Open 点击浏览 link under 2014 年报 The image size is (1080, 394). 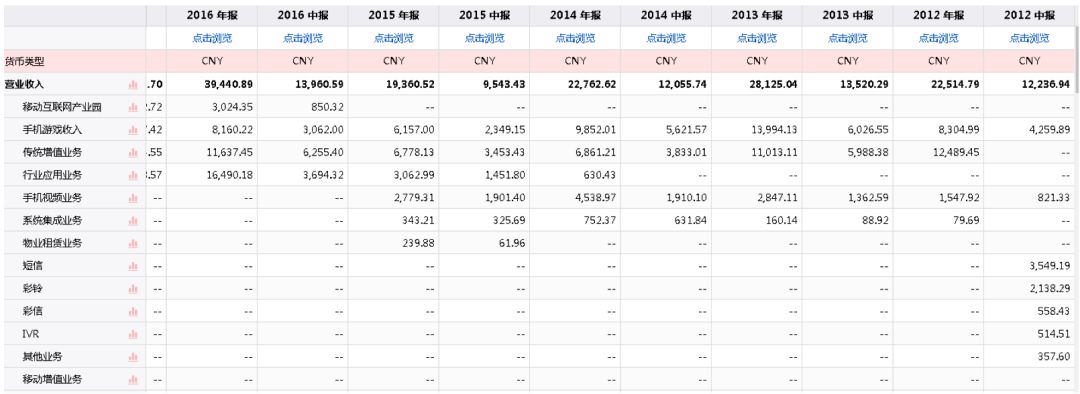click(x=575, y=39)
